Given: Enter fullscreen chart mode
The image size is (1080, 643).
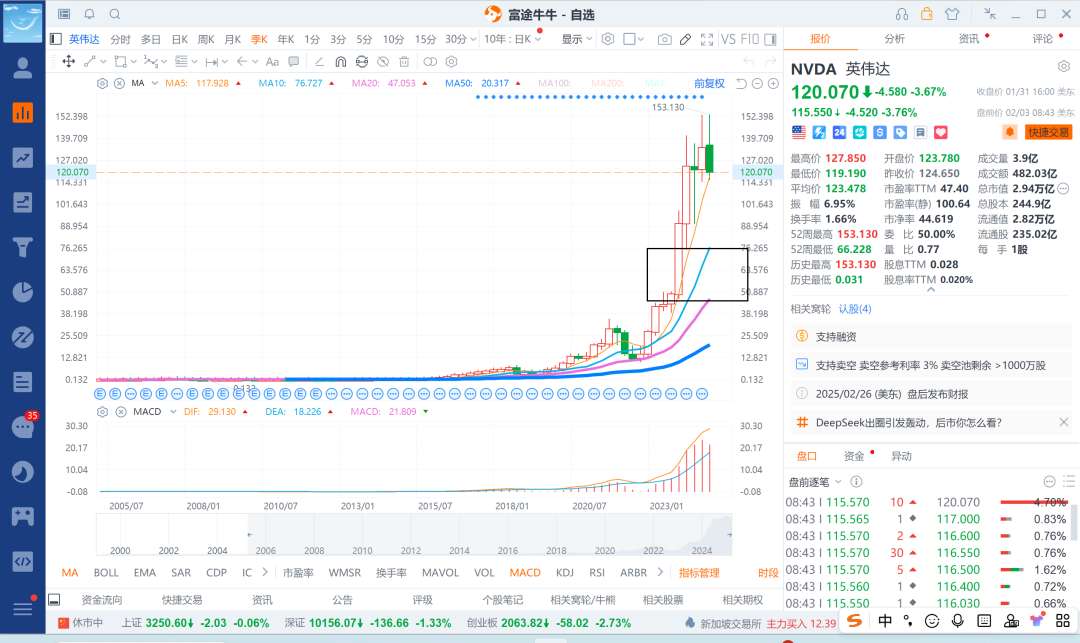Looking at the screenshot, I should click(707, 39).
